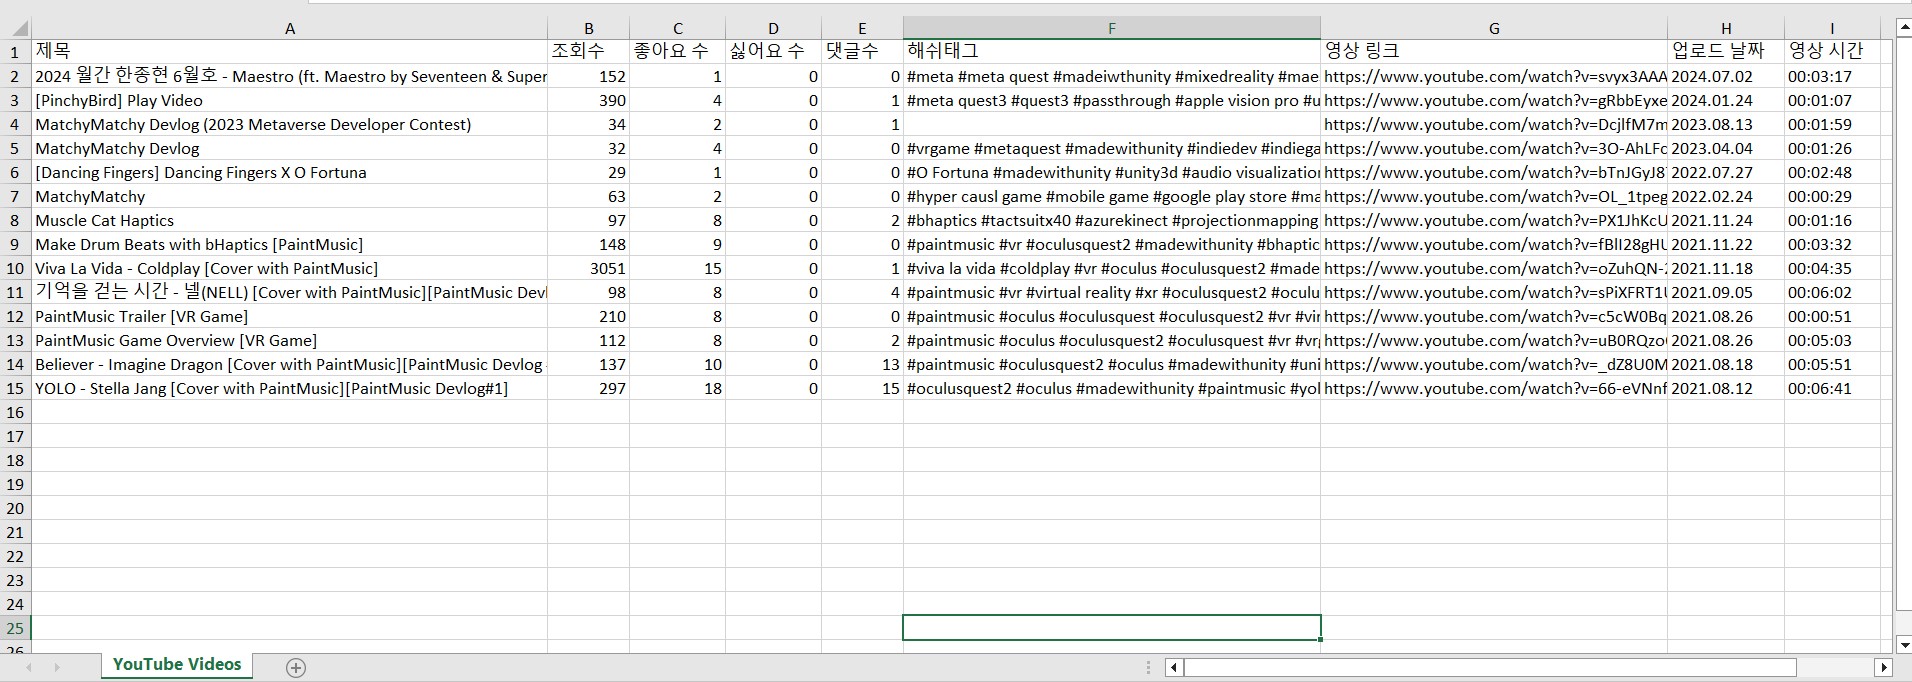
Task: Select column F by its header
Action: 1111,28
